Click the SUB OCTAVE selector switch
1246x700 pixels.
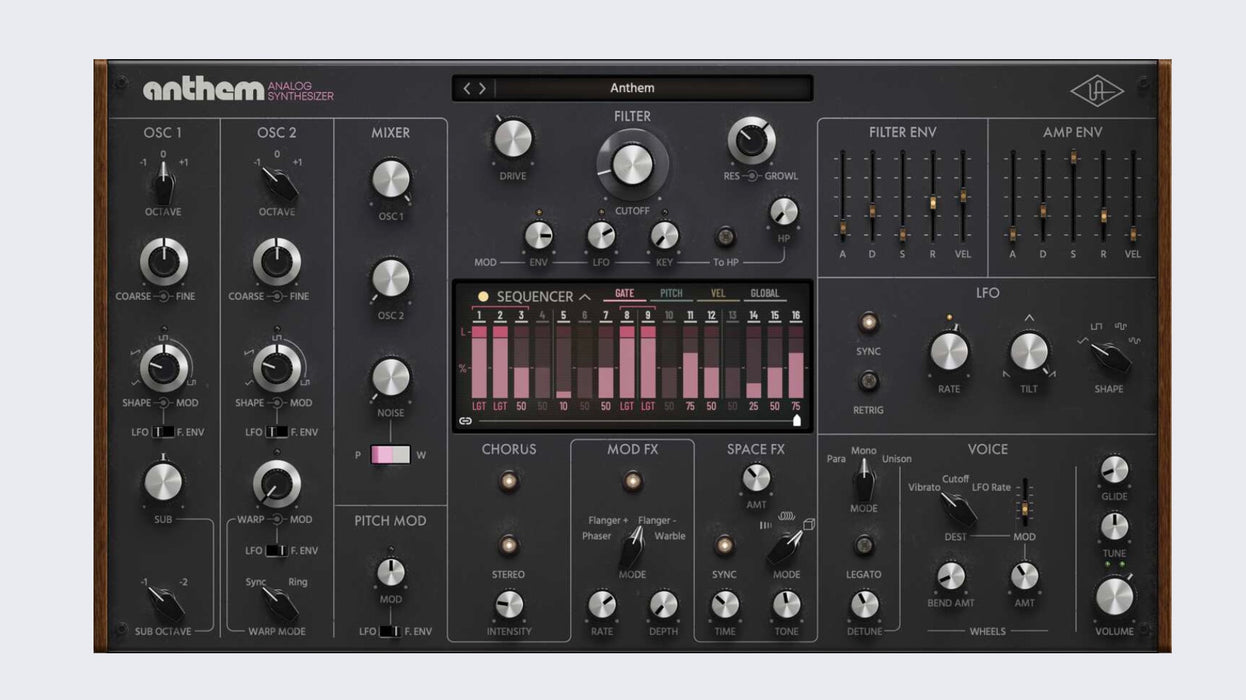click(163, 604)
